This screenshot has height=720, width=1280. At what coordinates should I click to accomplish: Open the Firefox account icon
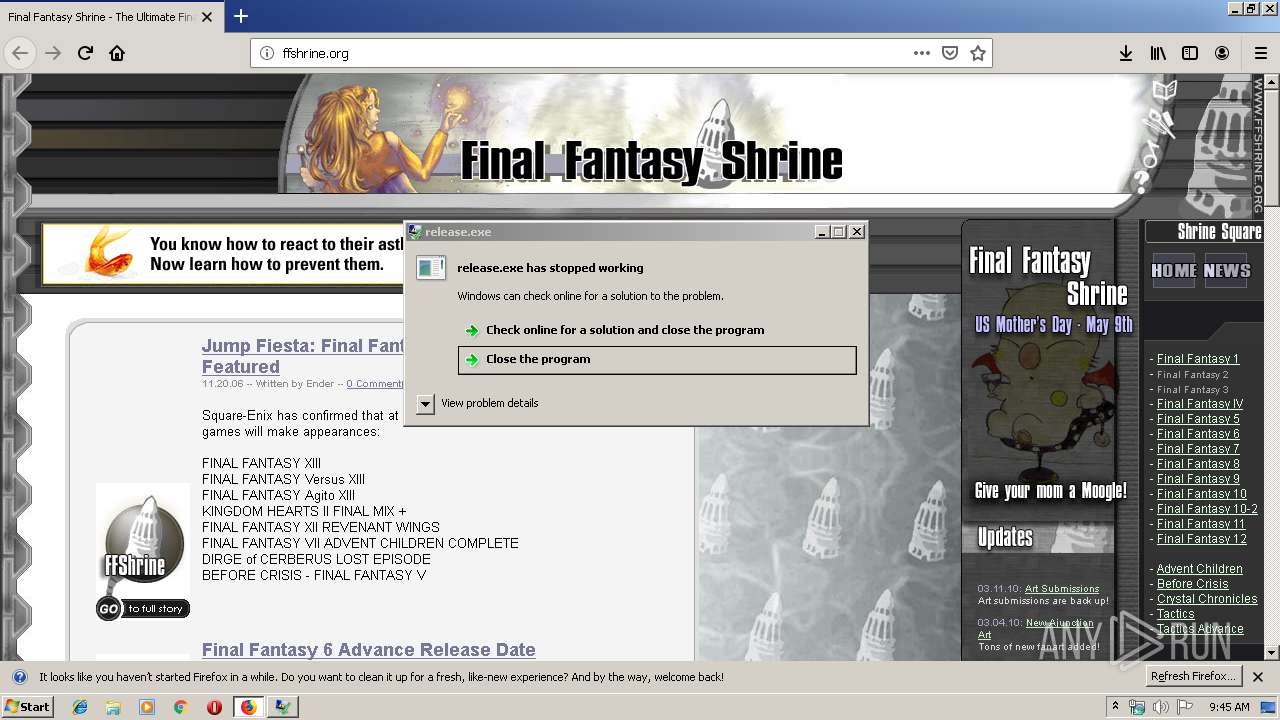pos(1222,53)
